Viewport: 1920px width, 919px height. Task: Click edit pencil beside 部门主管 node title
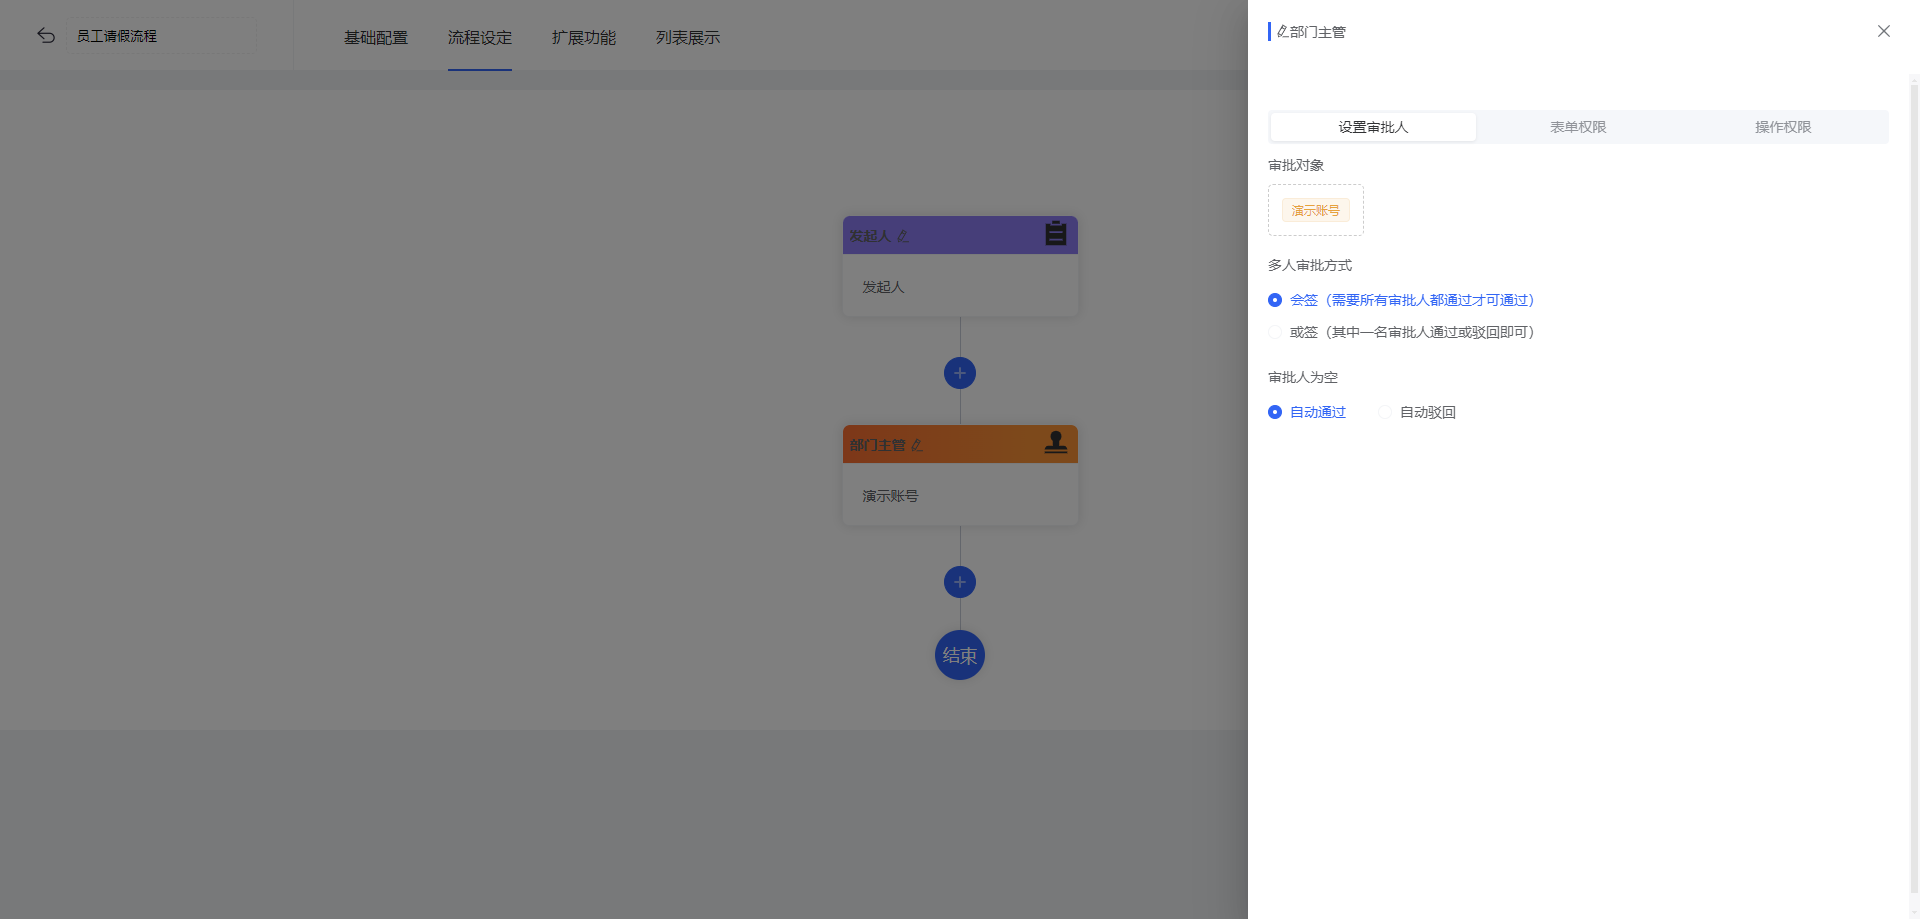tap(917, 445)
